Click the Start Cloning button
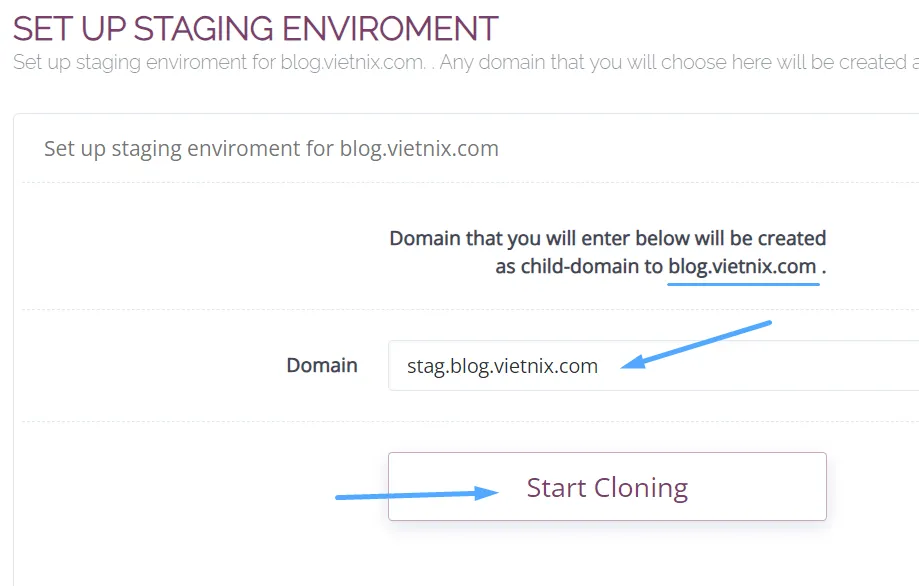This screenshot has width=919, height=586. point(607,487)
